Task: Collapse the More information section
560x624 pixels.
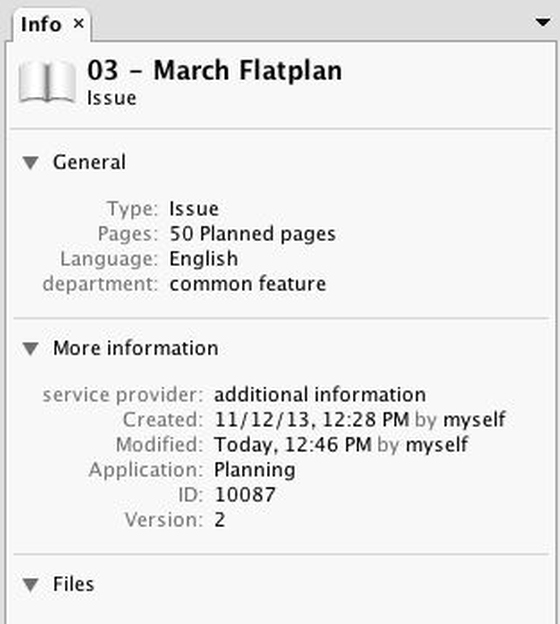Action: (31, 348)
